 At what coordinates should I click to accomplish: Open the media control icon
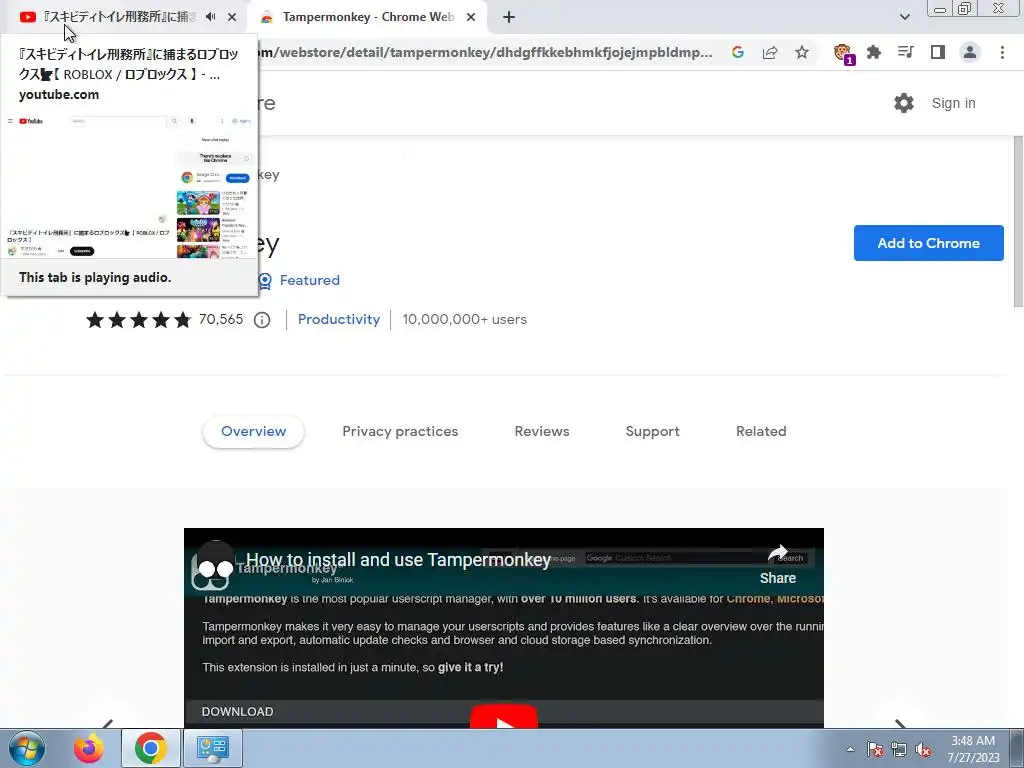[906, 52]
